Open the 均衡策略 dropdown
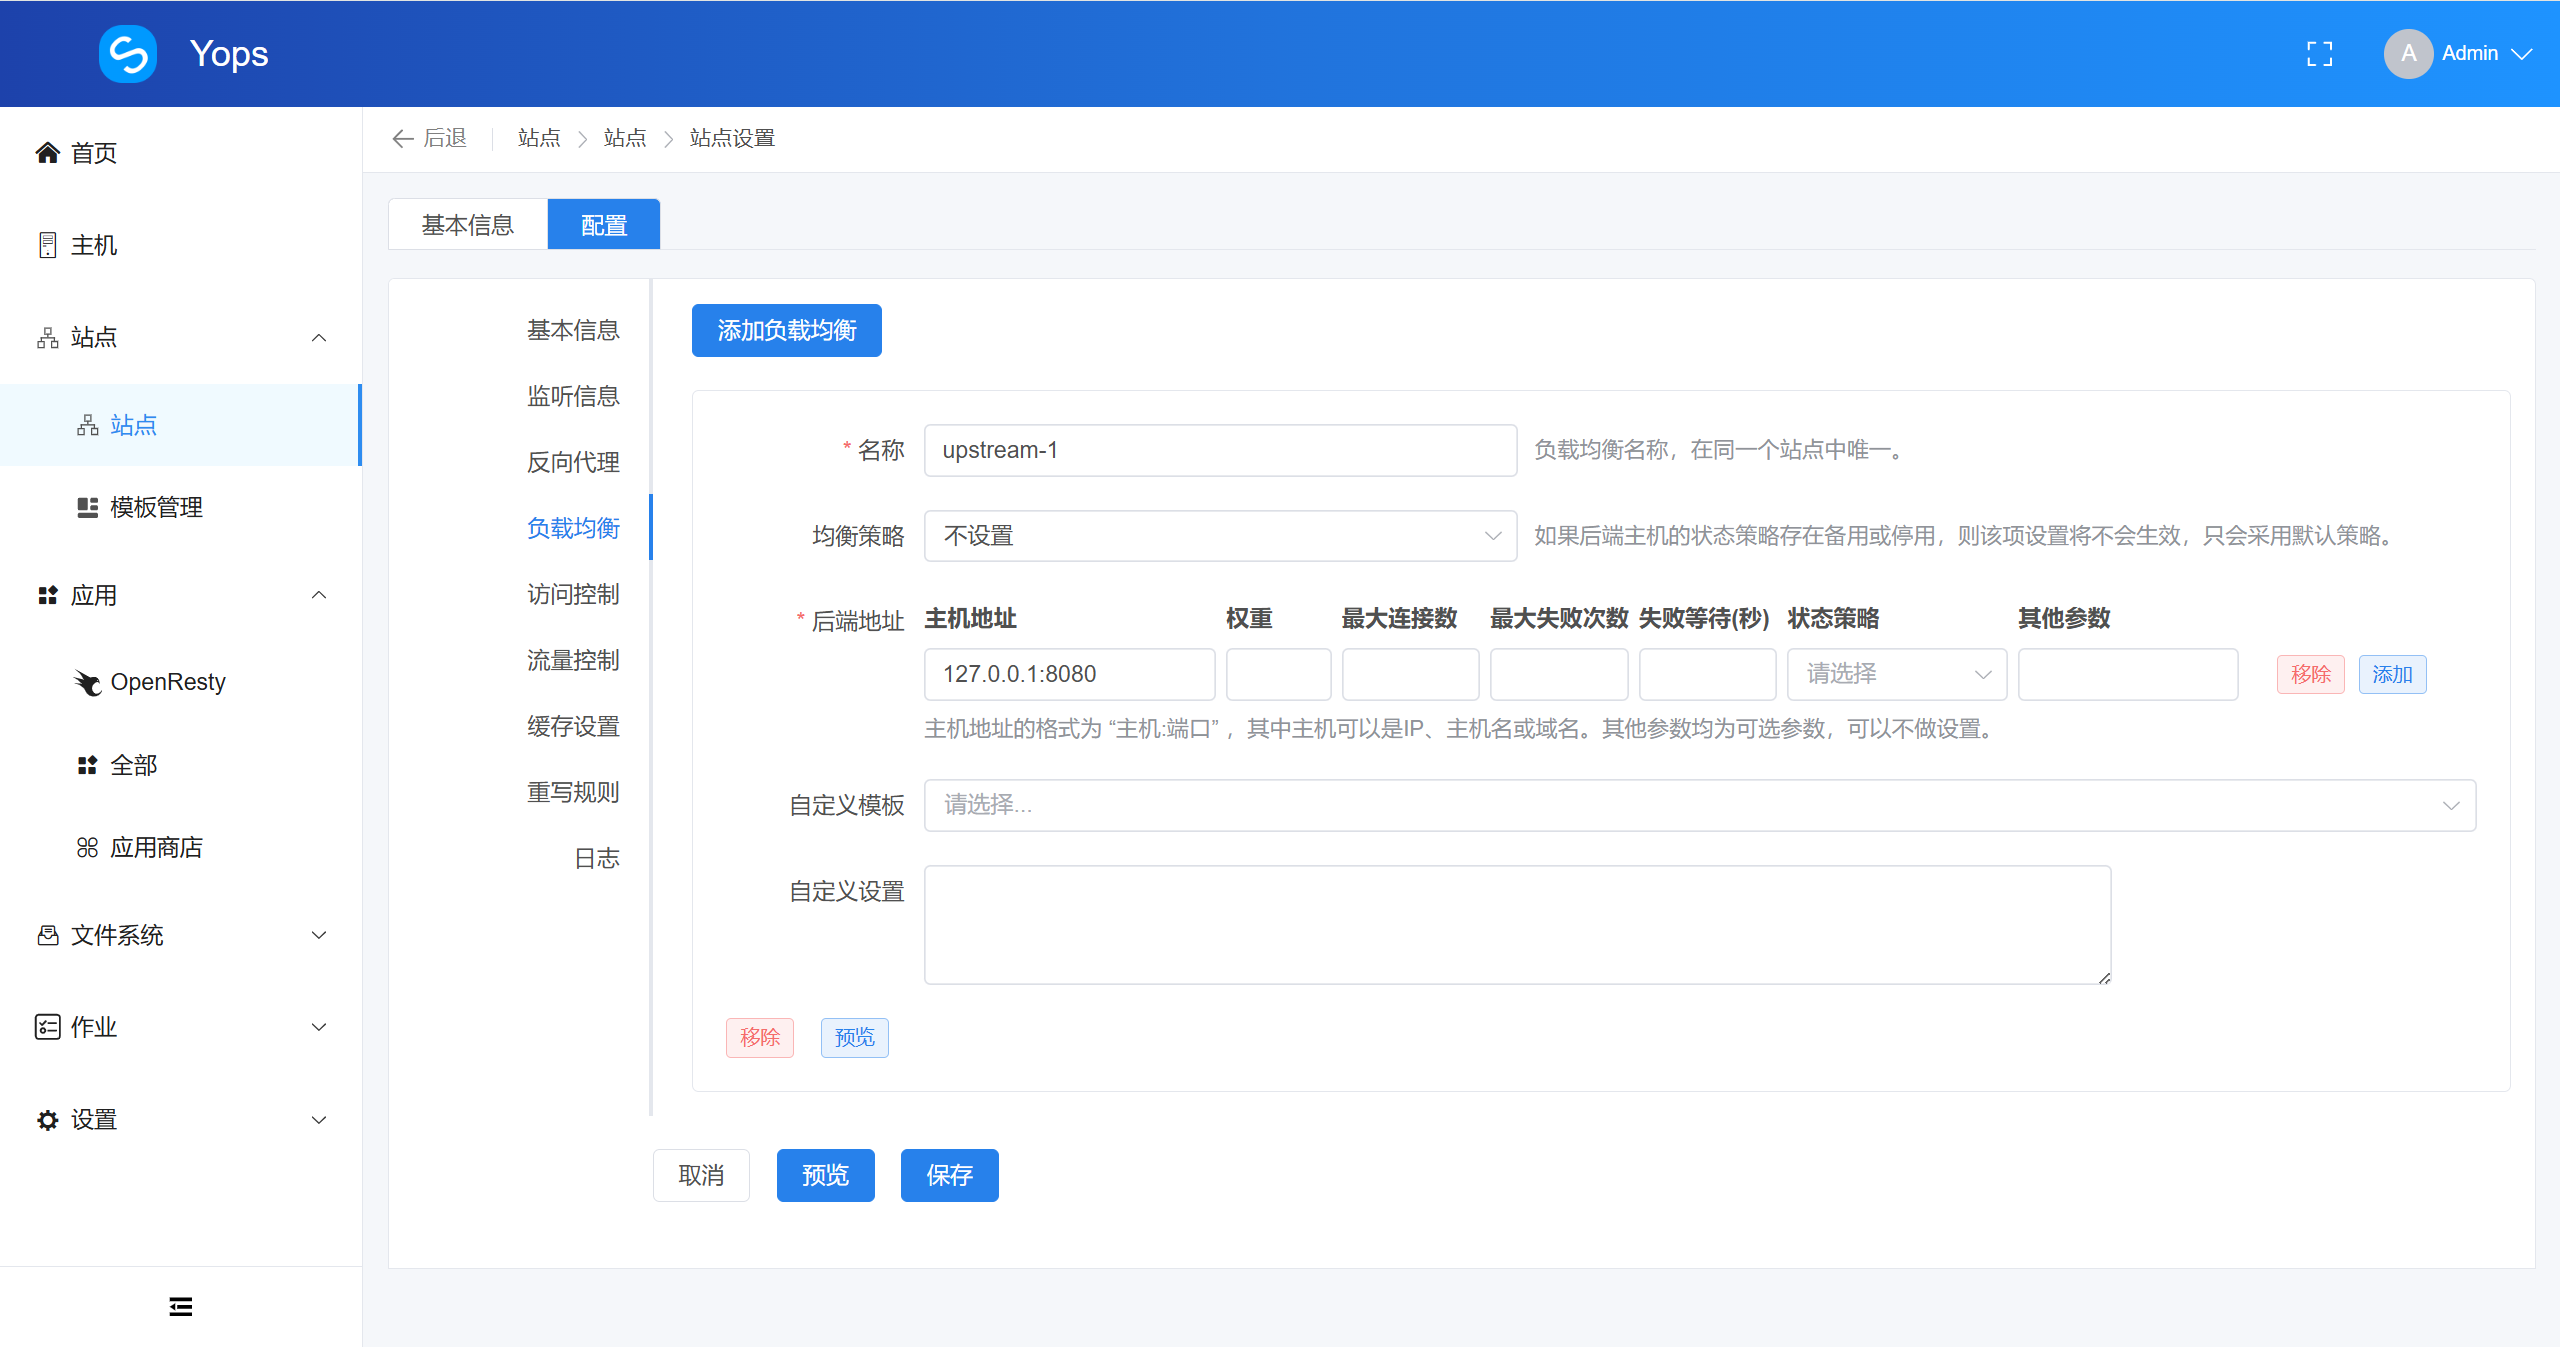Image resolution: width=2560 pixels, height=1347 pixels. click(1220, 536)
